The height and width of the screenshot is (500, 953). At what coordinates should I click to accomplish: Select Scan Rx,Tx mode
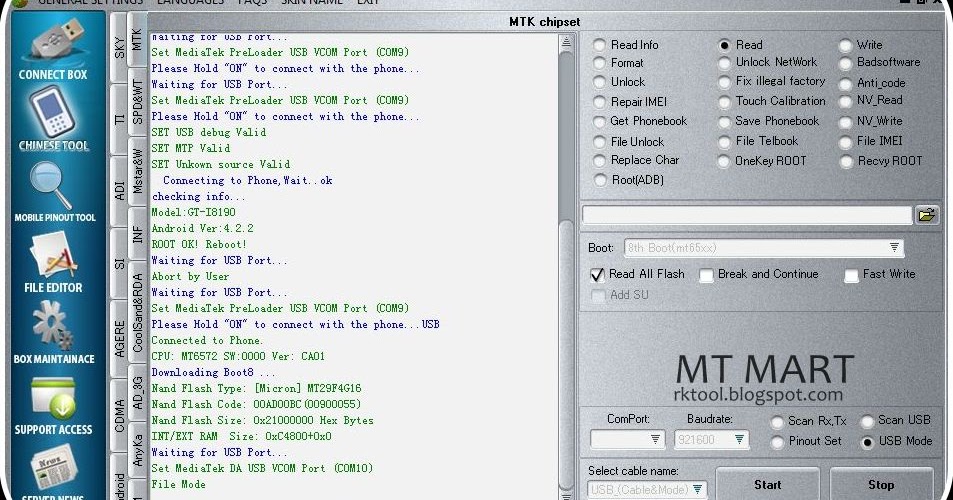coord(777,422)
